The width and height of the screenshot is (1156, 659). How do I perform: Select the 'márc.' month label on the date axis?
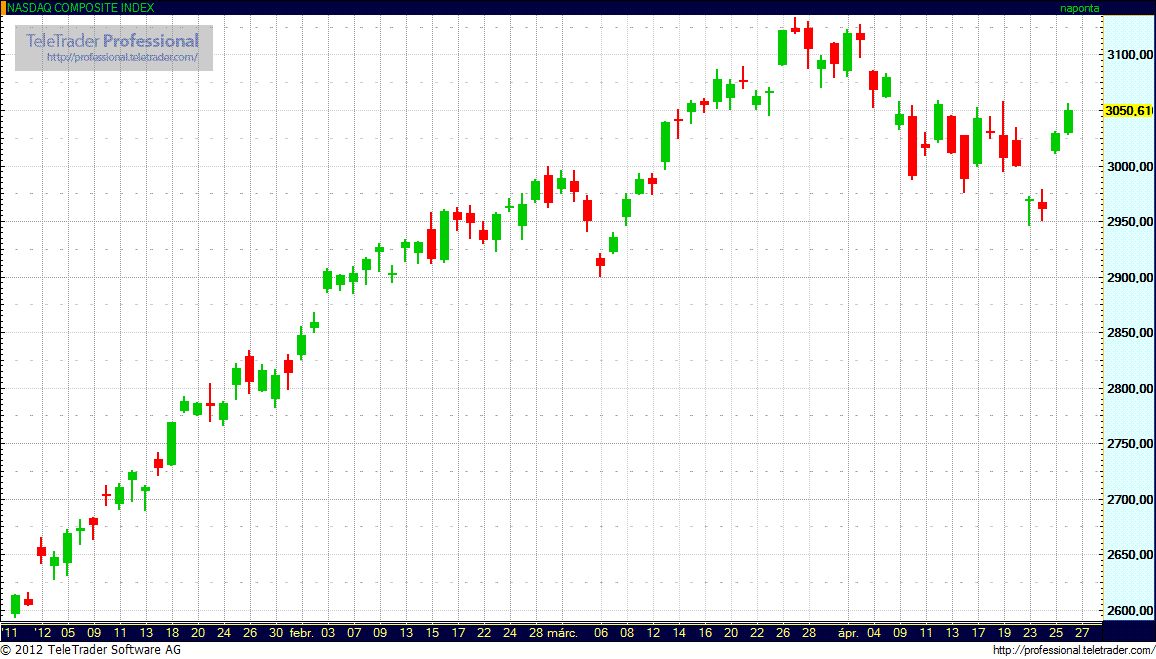pyautogui.click(x=563, y=632)
